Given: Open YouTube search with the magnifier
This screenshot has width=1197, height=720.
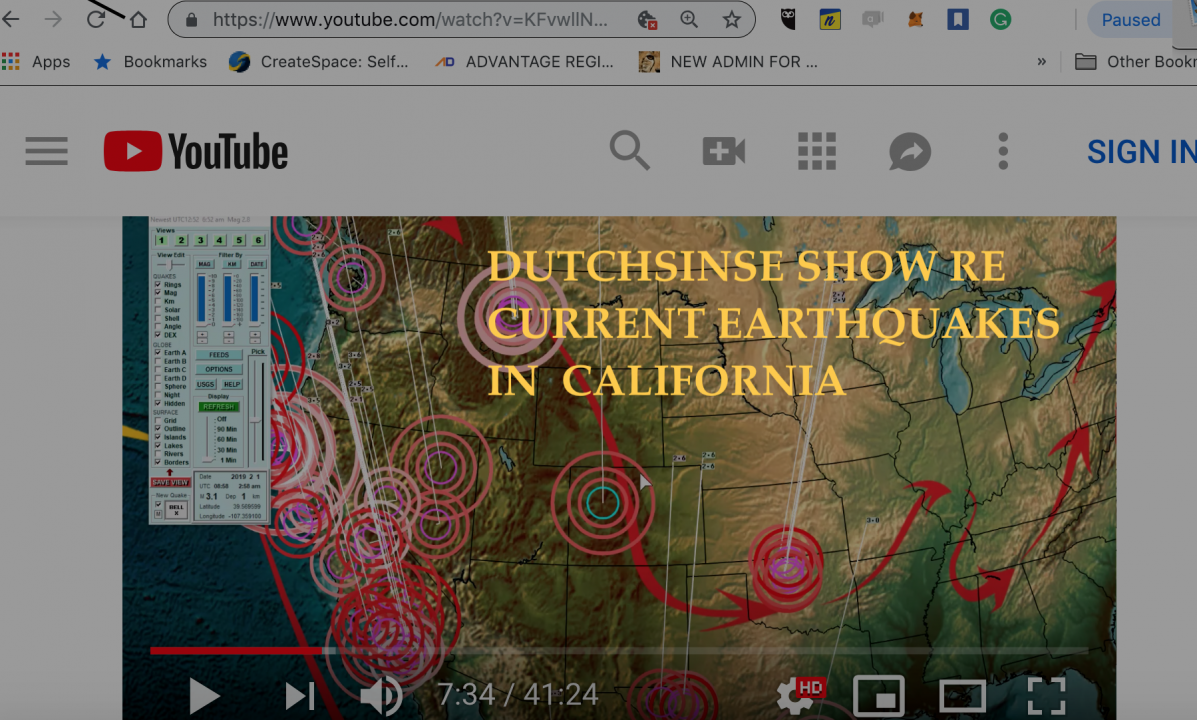Looking at the screenshot, I should 630,150.
